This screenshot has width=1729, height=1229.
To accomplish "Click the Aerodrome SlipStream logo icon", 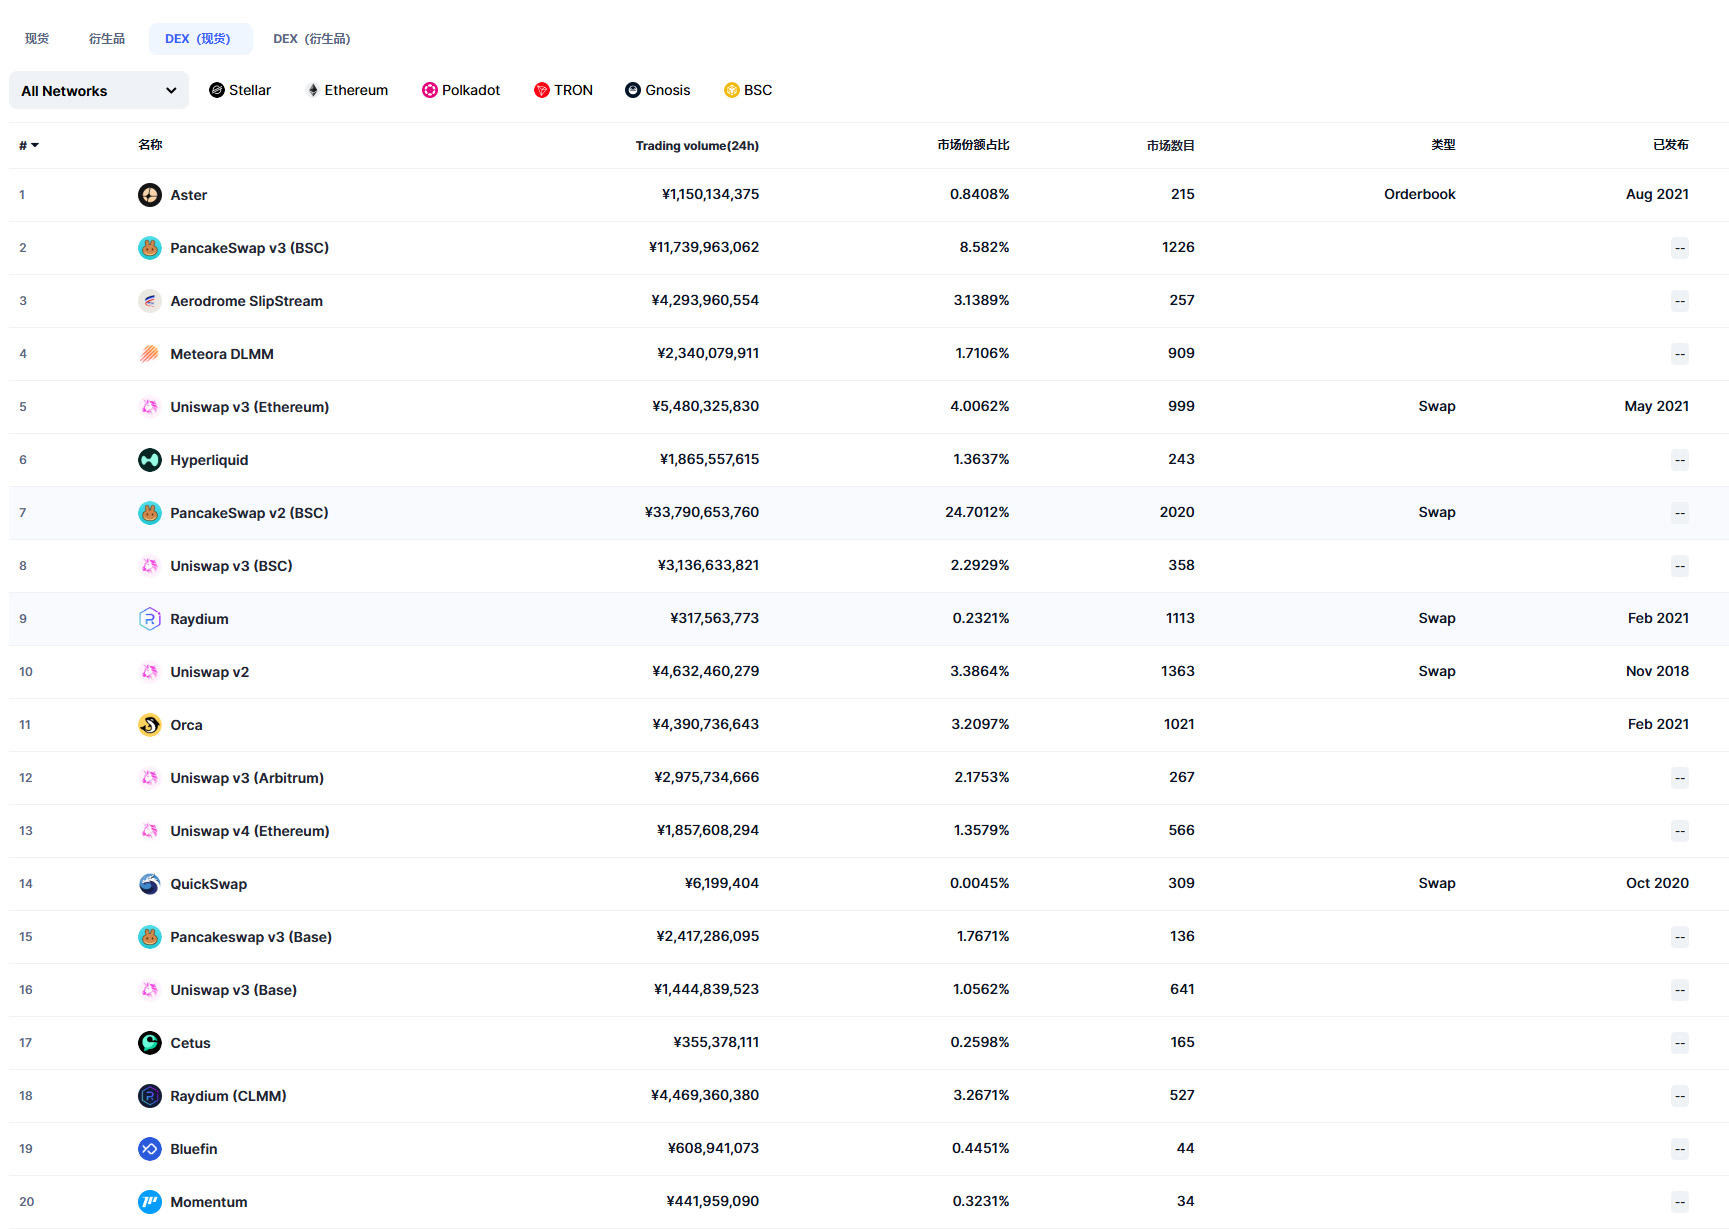I will 149,301.
